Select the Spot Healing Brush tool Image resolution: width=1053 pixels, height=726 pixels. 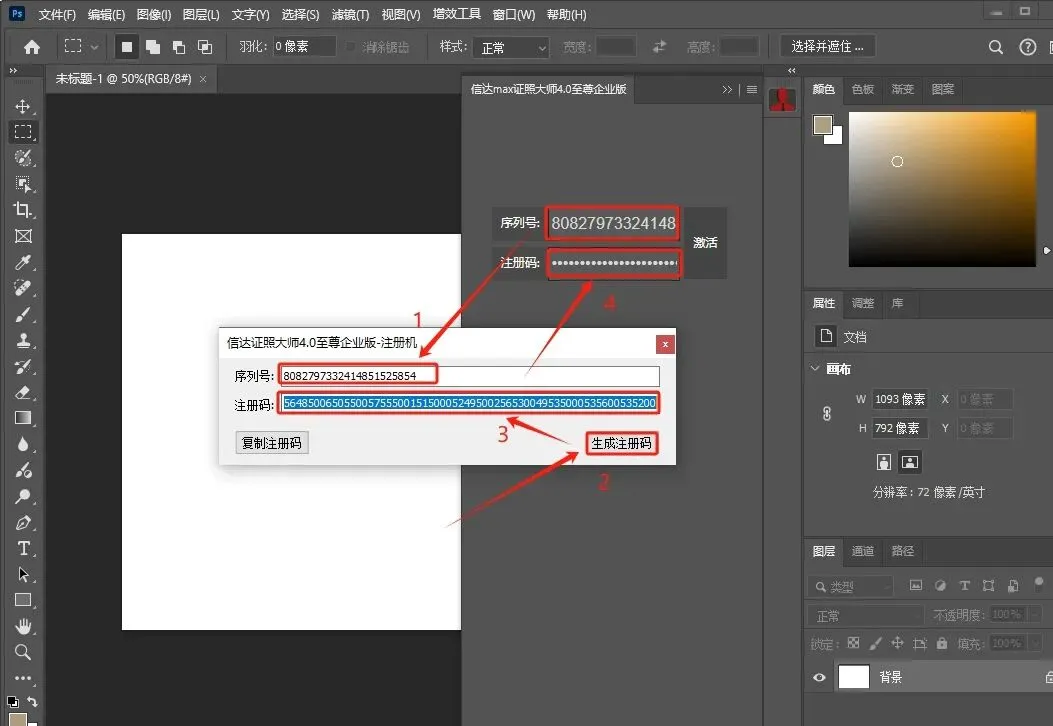click(x=23, y=288)
